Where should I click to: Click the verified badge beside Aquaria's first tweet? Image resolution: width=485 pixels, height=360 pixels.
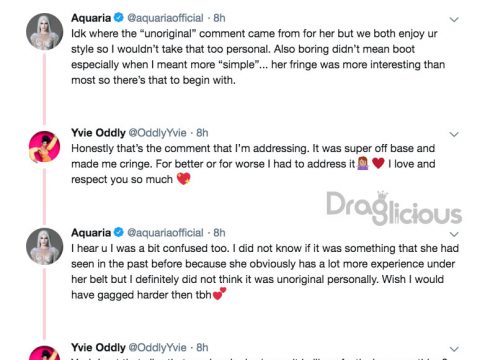pos(118,17)
